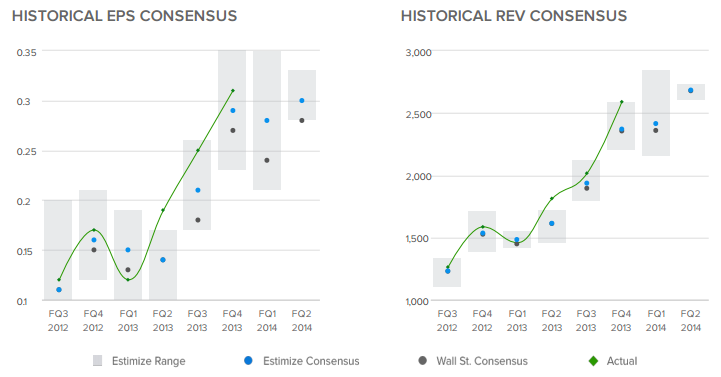This screenshot has height=377, width=721.
Task: Select EPS actual point for FQ4 2013
Action: [x=233, y=91]
